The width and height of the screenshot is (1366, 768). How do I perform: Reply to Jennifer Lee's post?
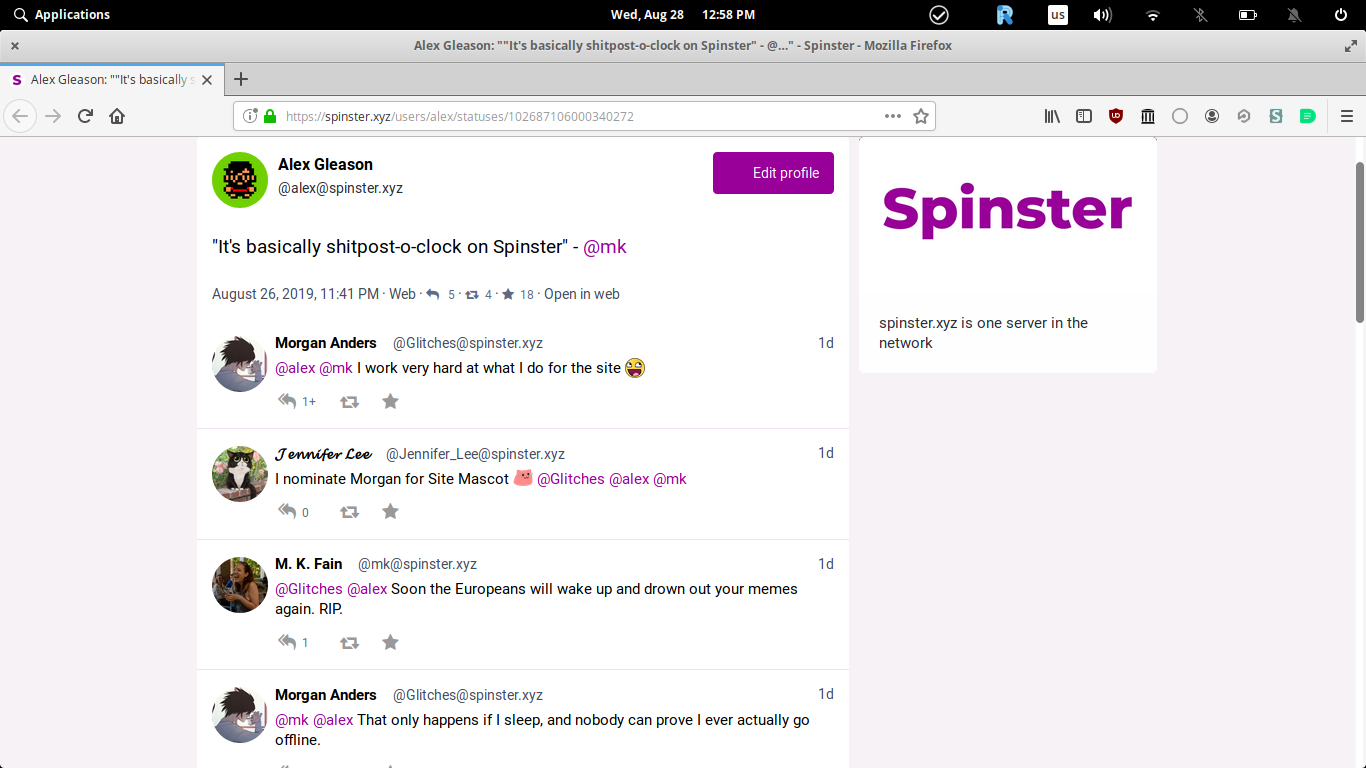[x=288, y=512]
